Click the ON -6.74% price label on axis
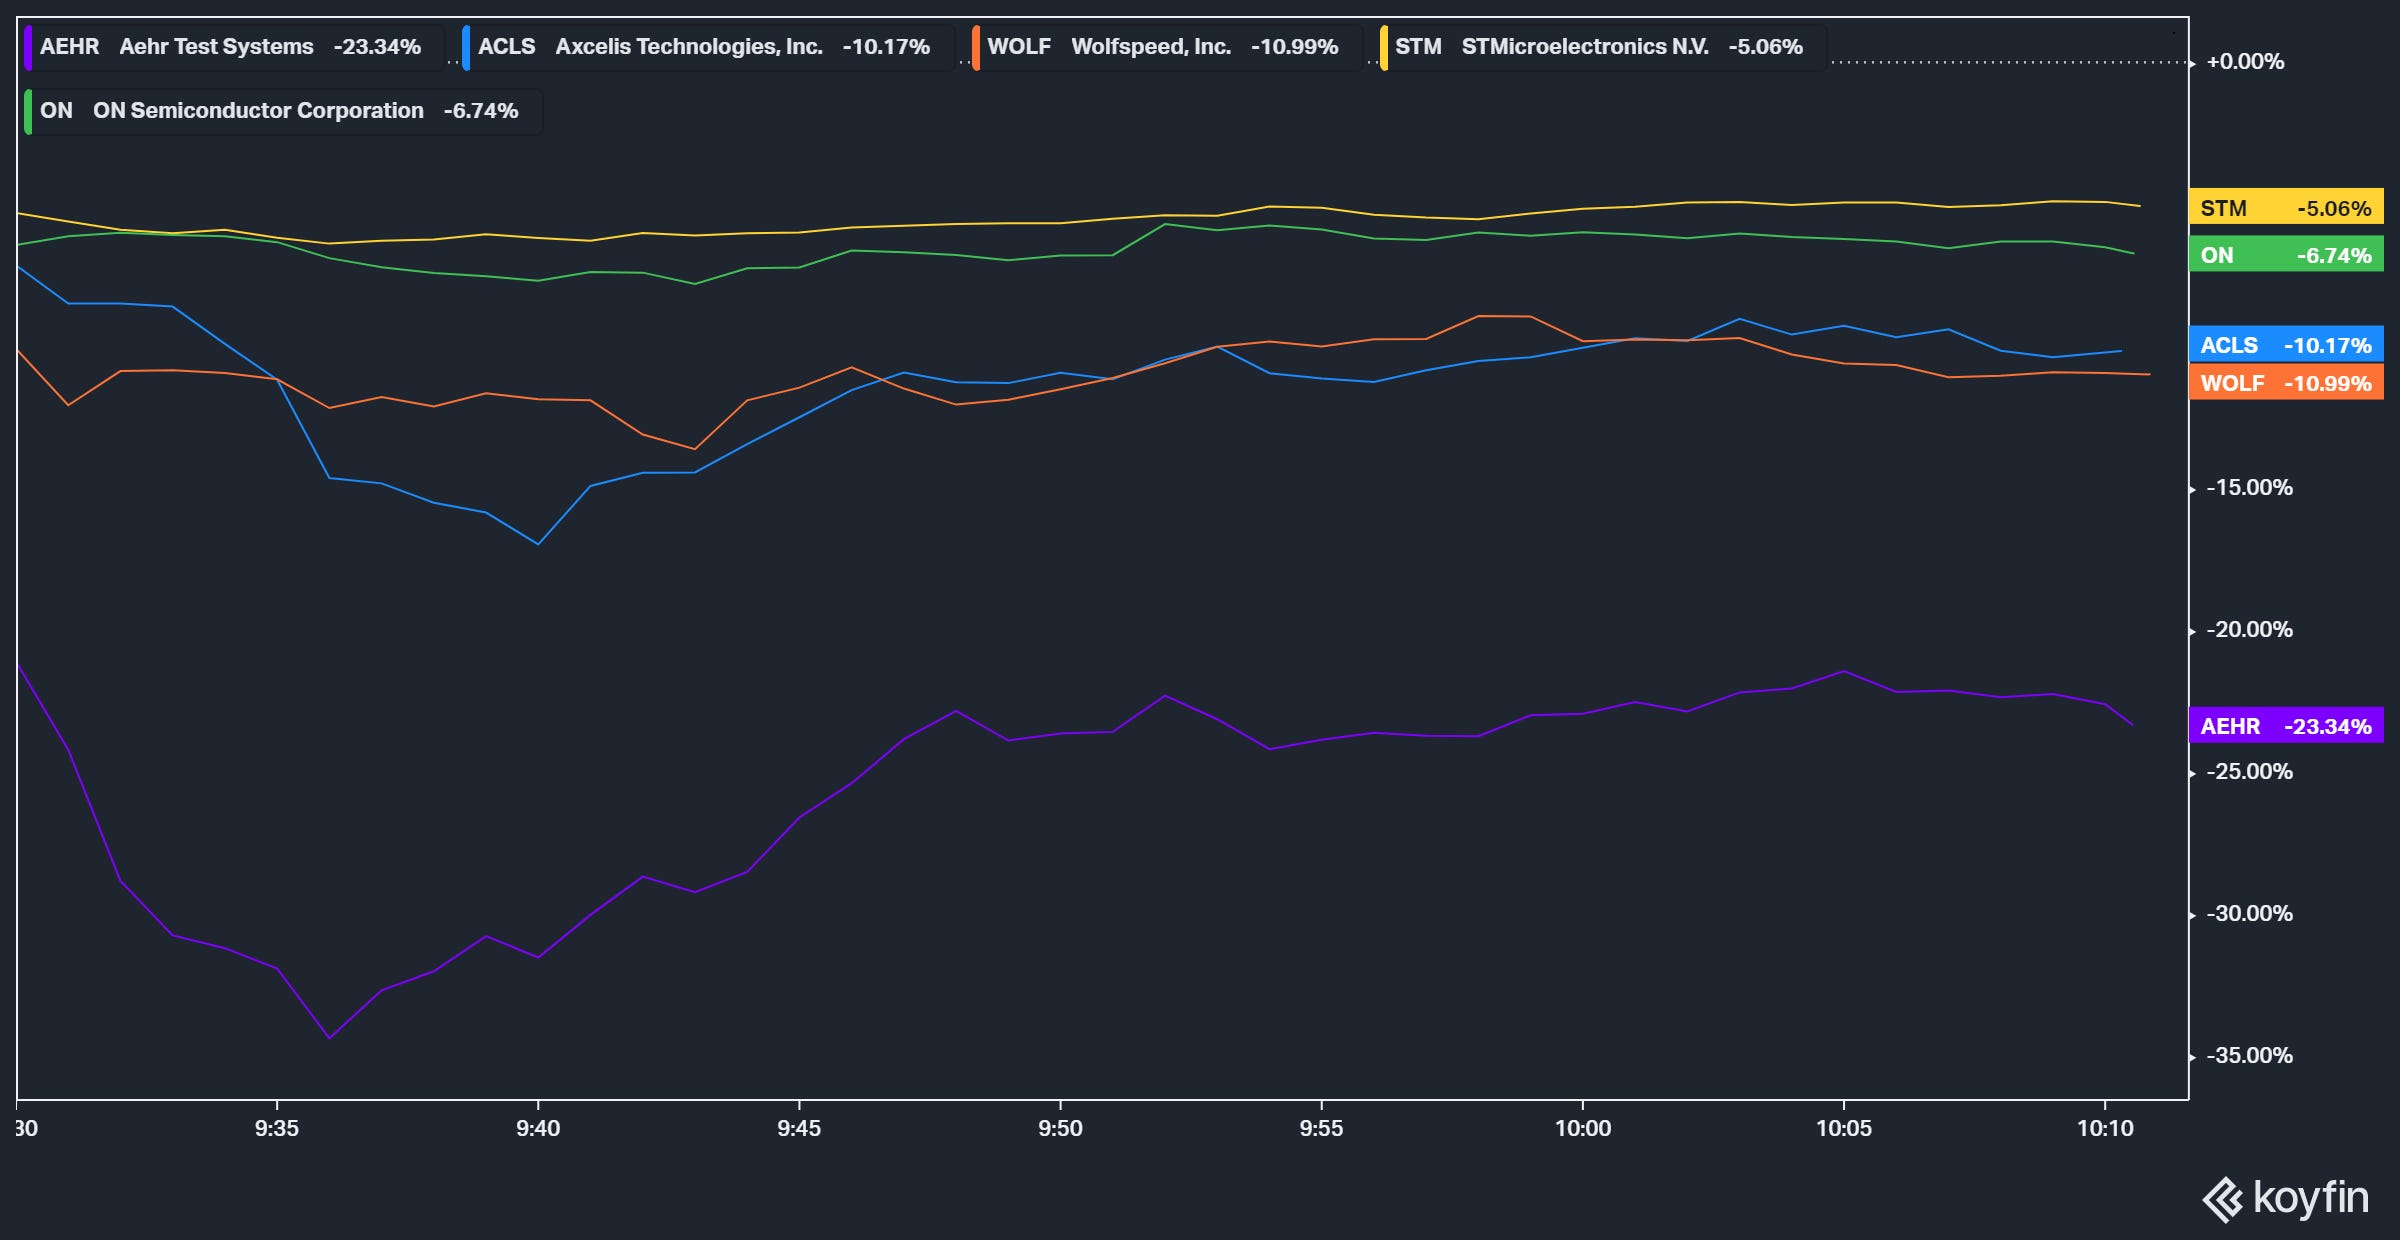This screenshot has width=2400, height=1240. 2286,255
